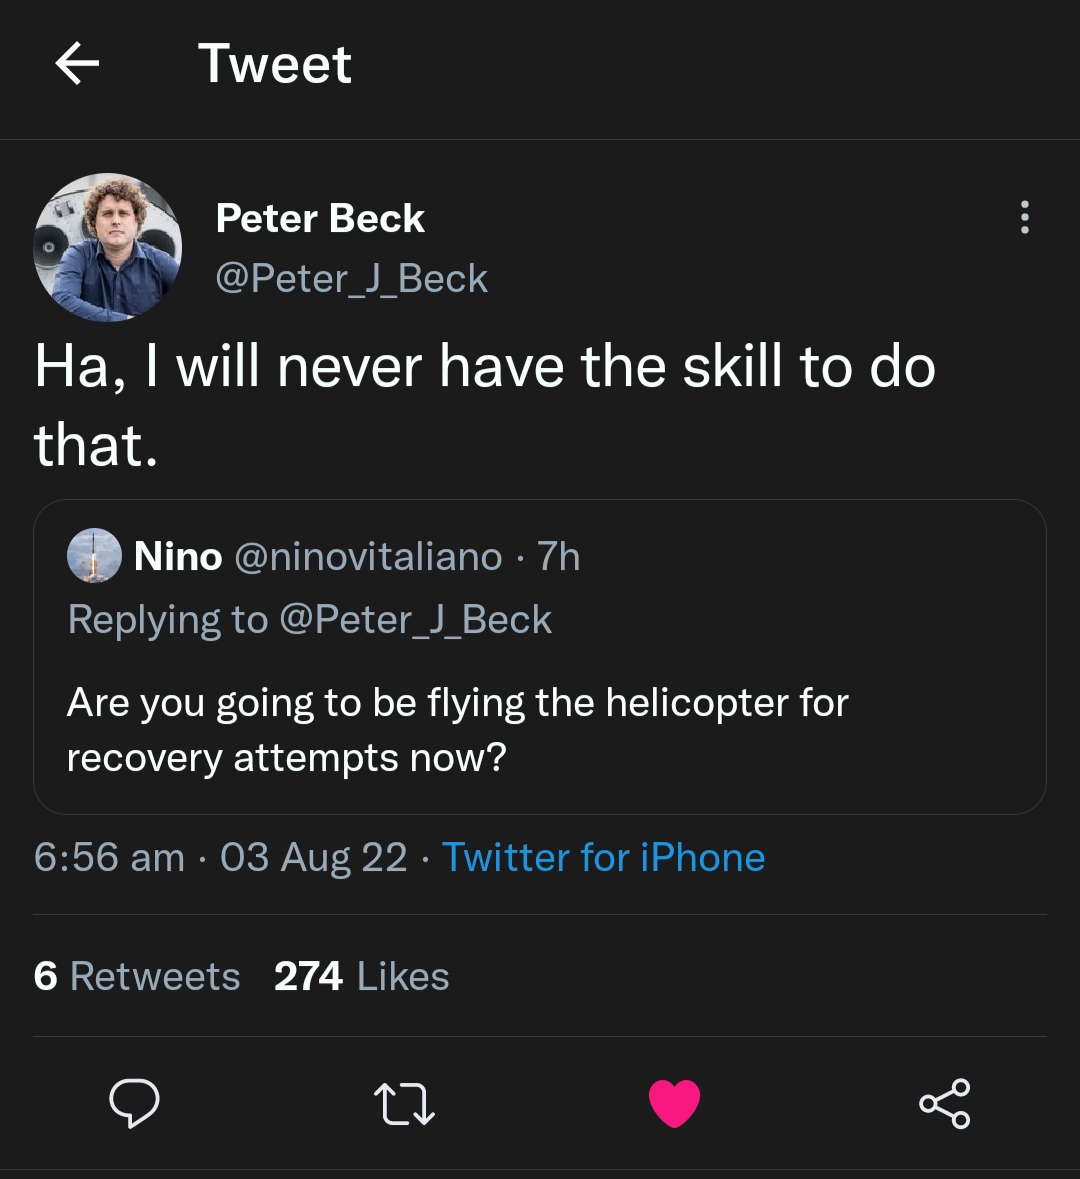Open the Twitter for iPhone link
The height and width of the screenshot is (1179, 1080).
point(603,857)
